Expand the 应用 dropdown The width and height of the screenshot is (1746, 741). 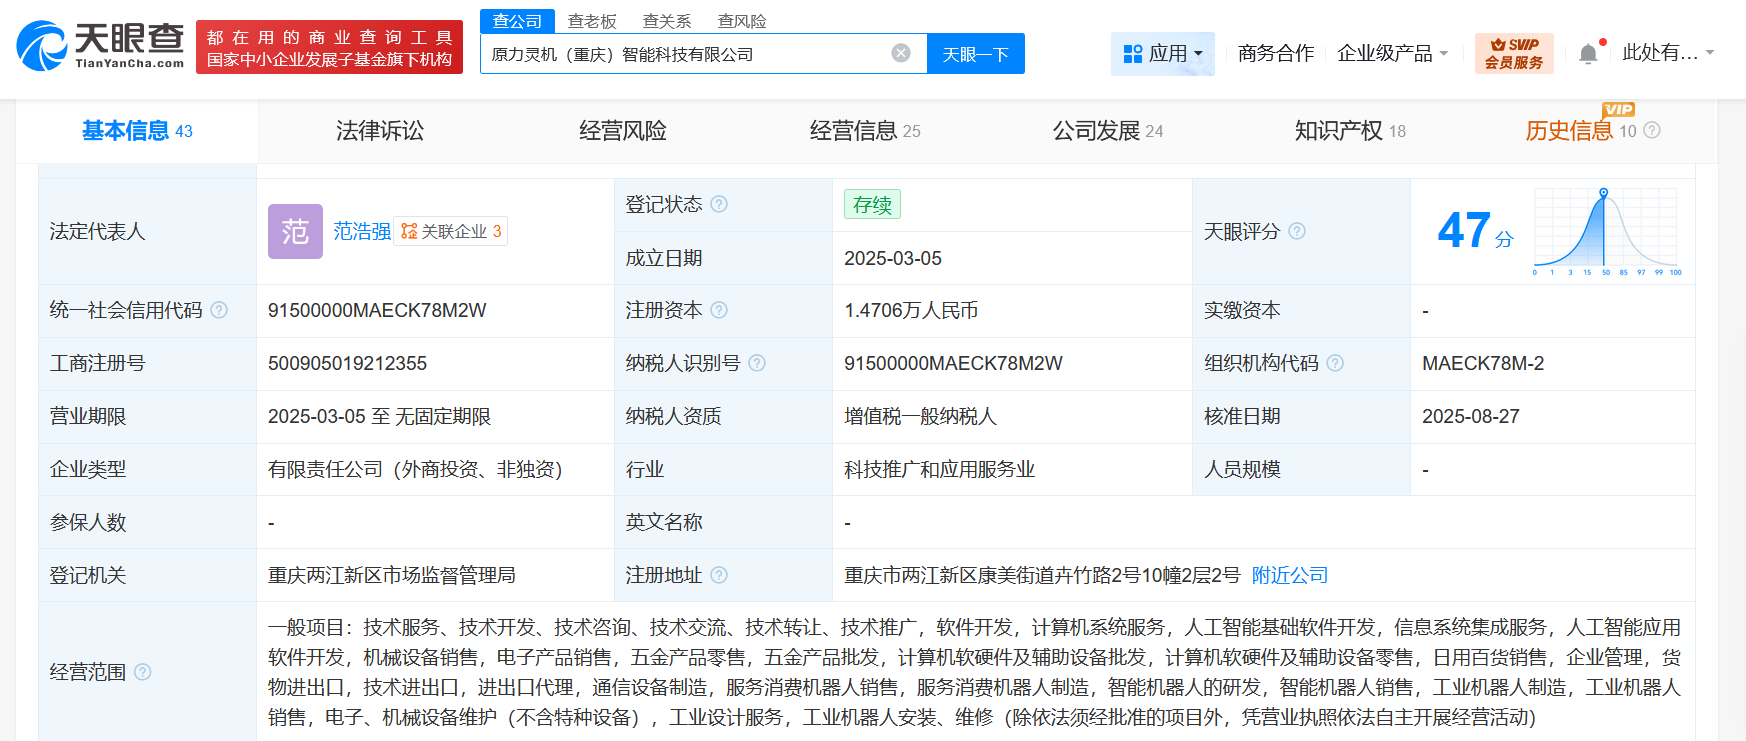(1163, 53)
